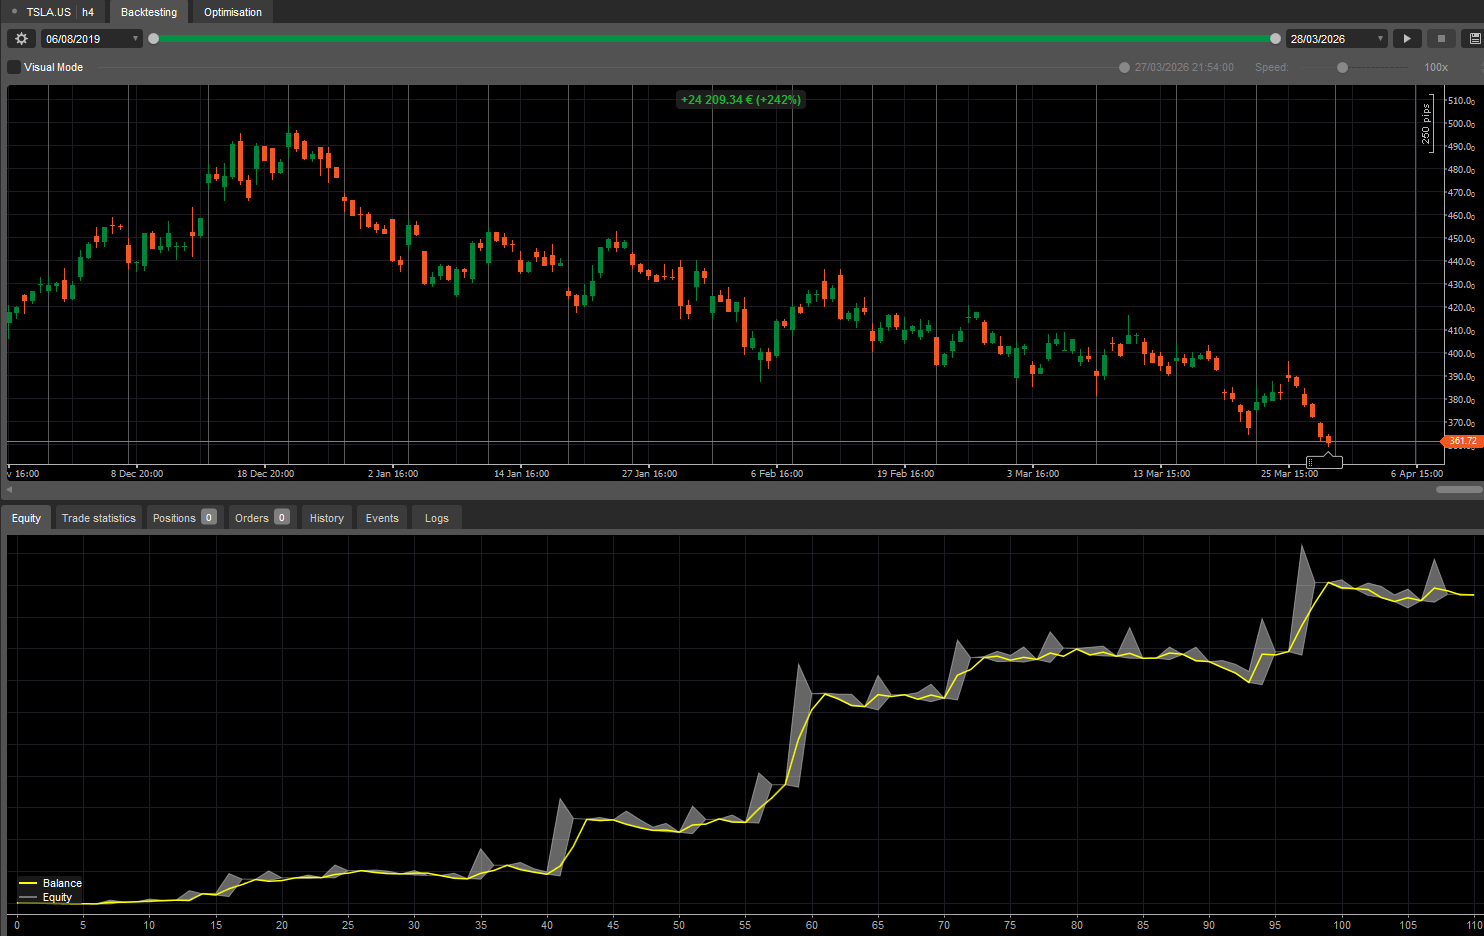
Task: Open the History panel
Action: point(326,517)
